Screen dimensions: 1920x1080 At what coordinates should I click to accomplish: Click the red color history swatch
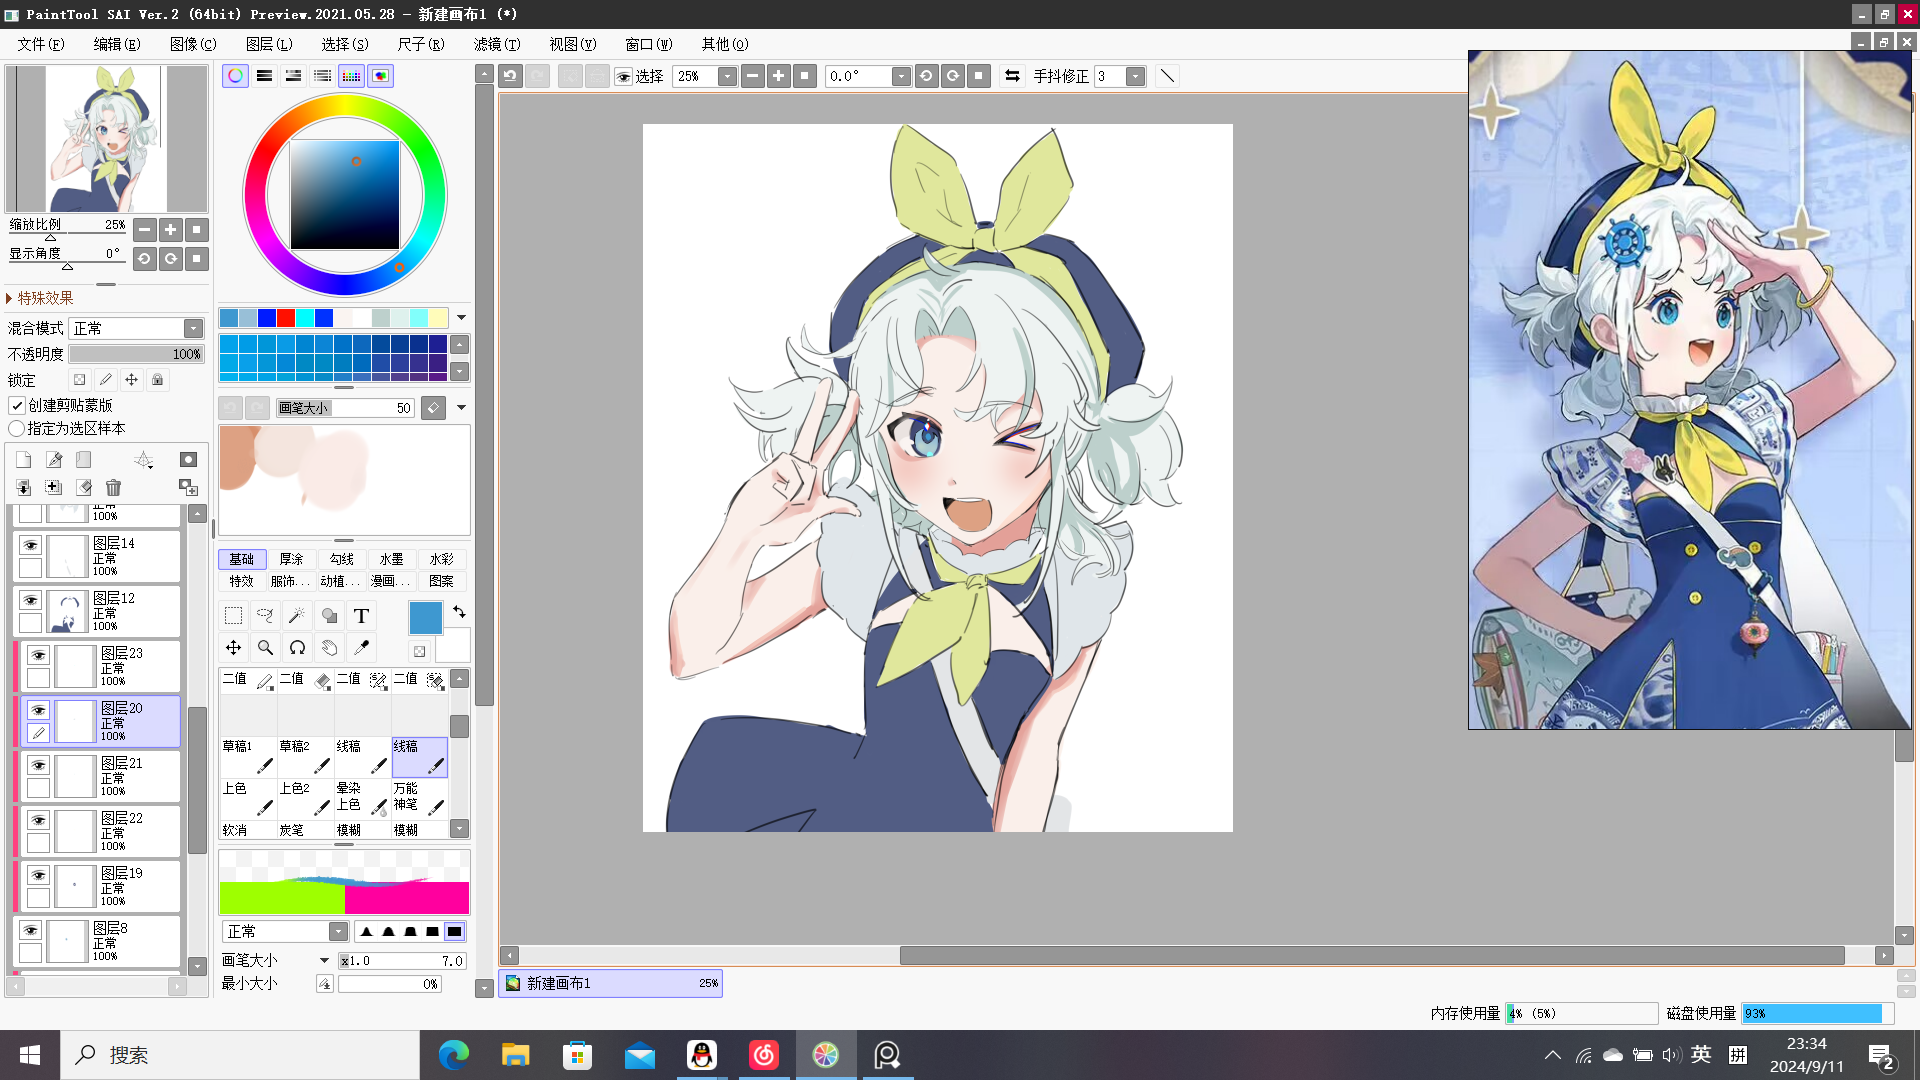click(x=286, y=318)
